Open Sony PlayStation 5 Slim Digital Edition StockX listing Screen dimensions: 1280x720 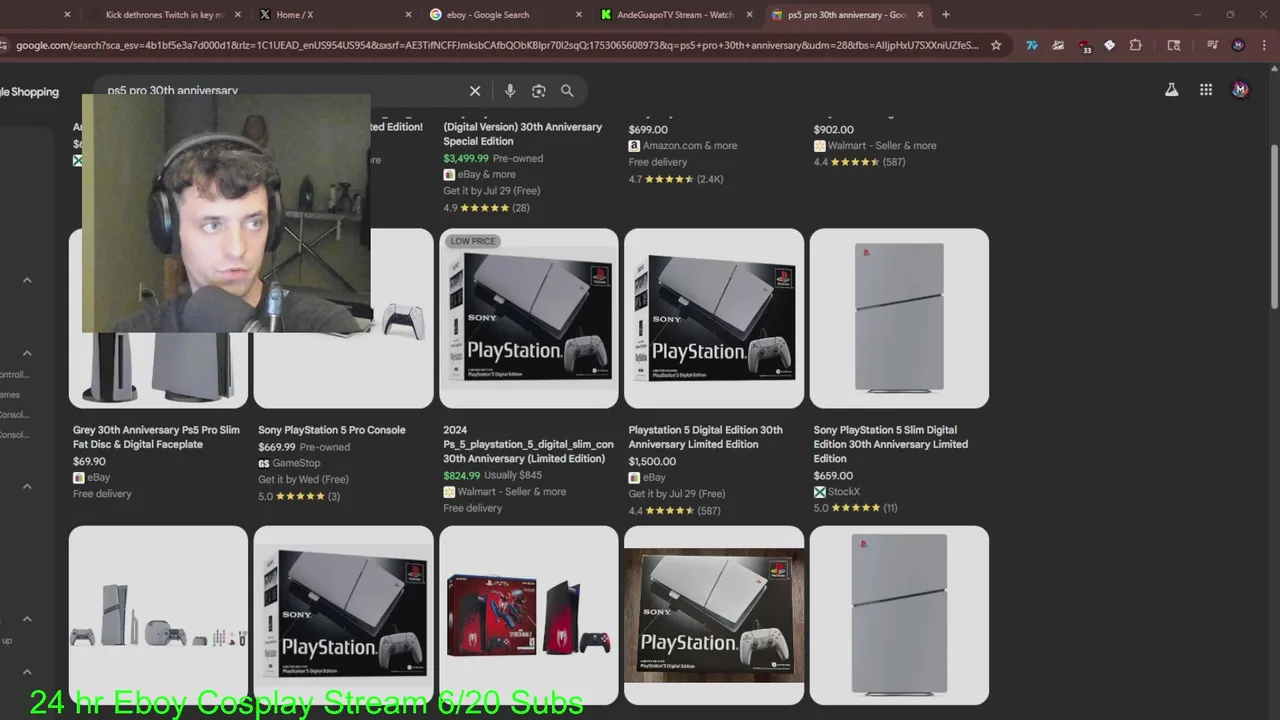[890, 444]
